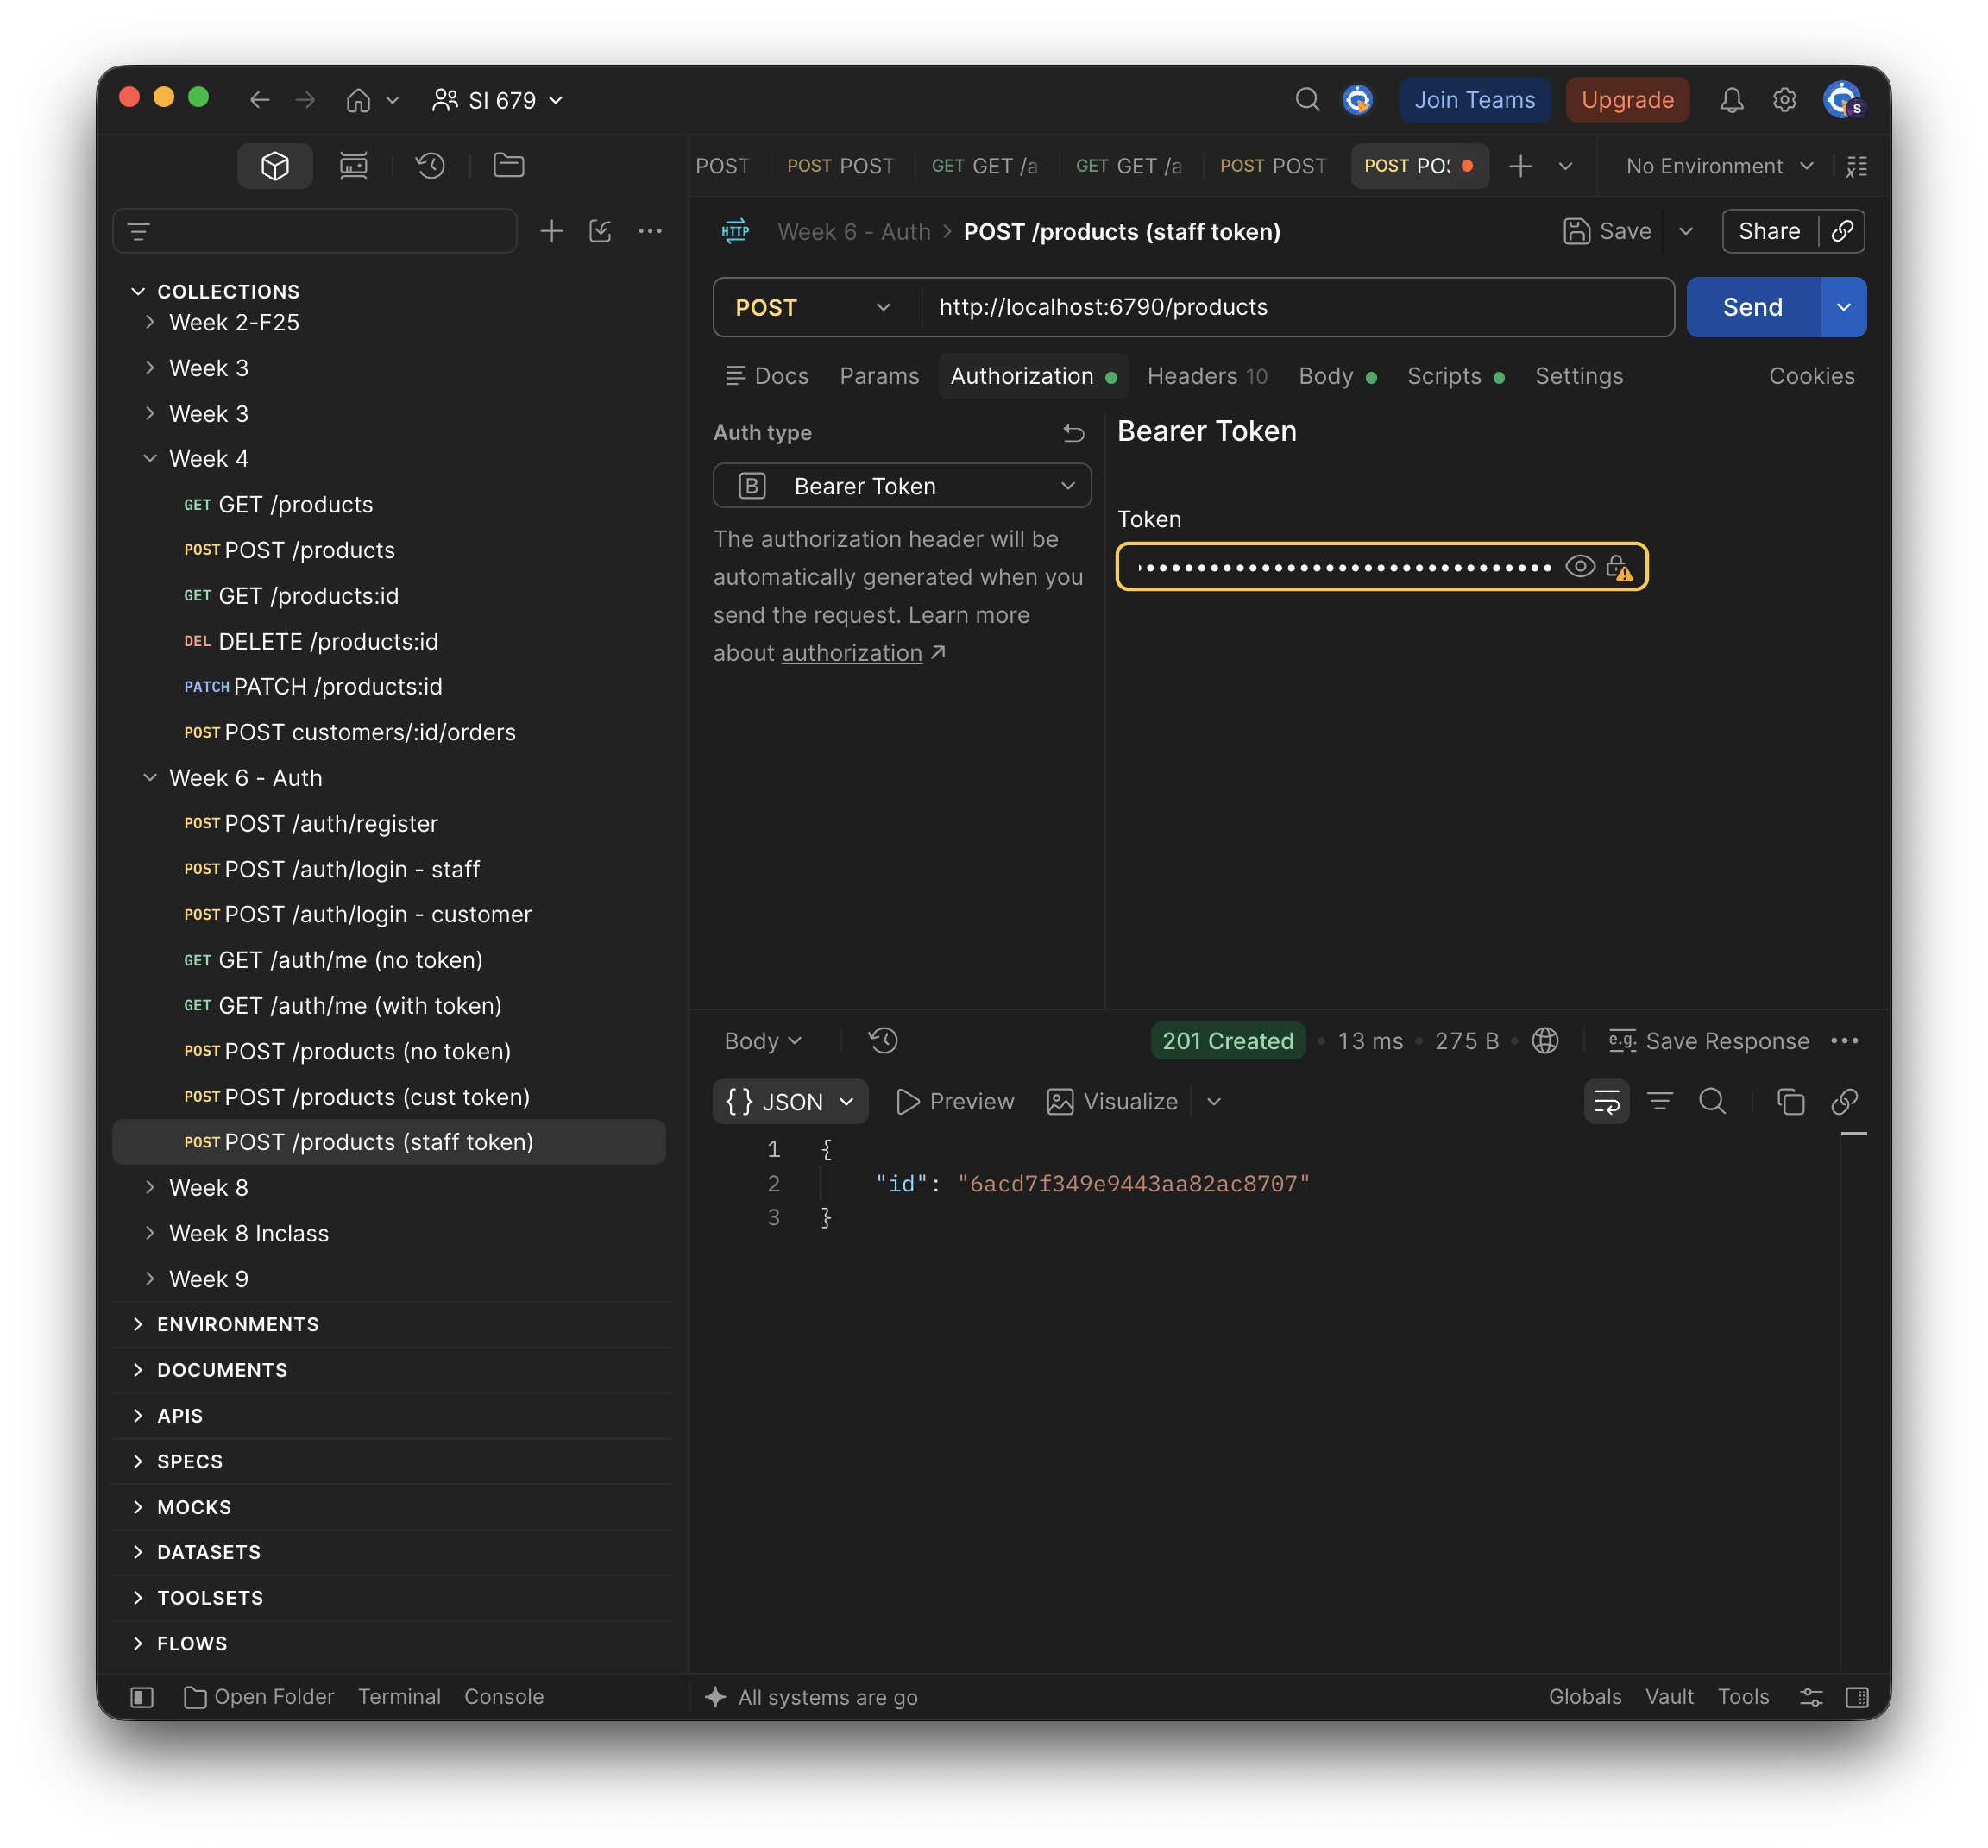Expand ENVIRONMENTS section

click(138, 1325)
